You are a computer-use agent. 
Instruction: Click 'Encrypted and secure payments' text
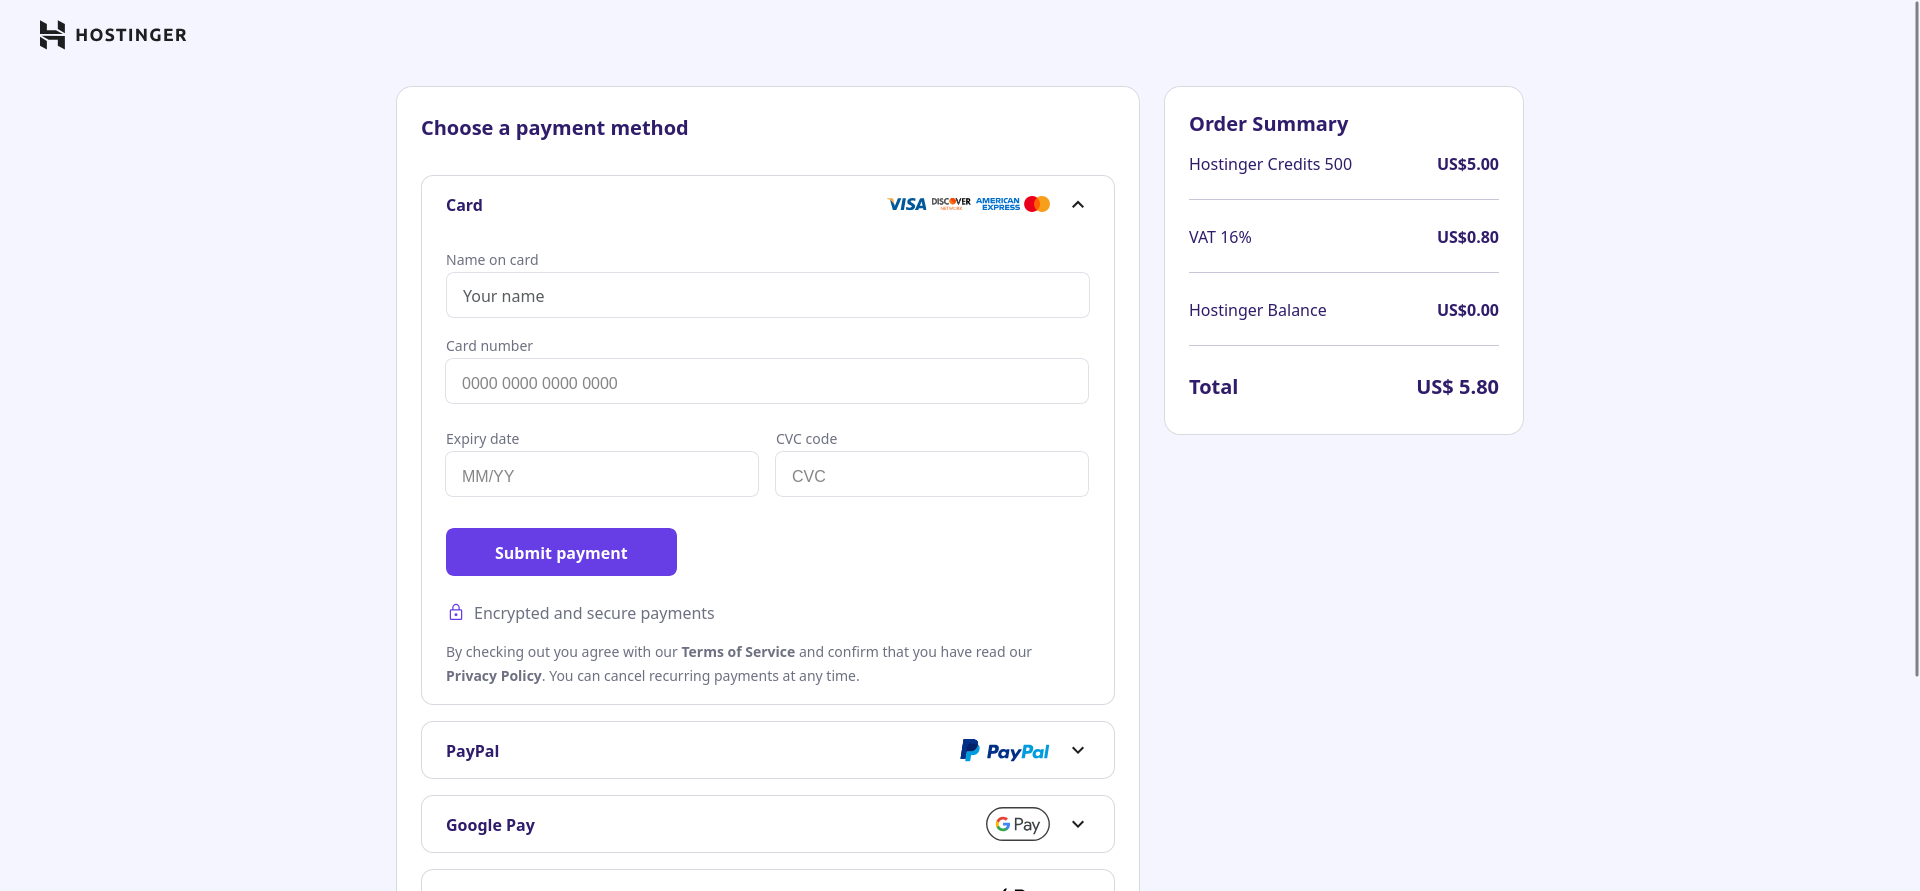(x=594, y=613)
